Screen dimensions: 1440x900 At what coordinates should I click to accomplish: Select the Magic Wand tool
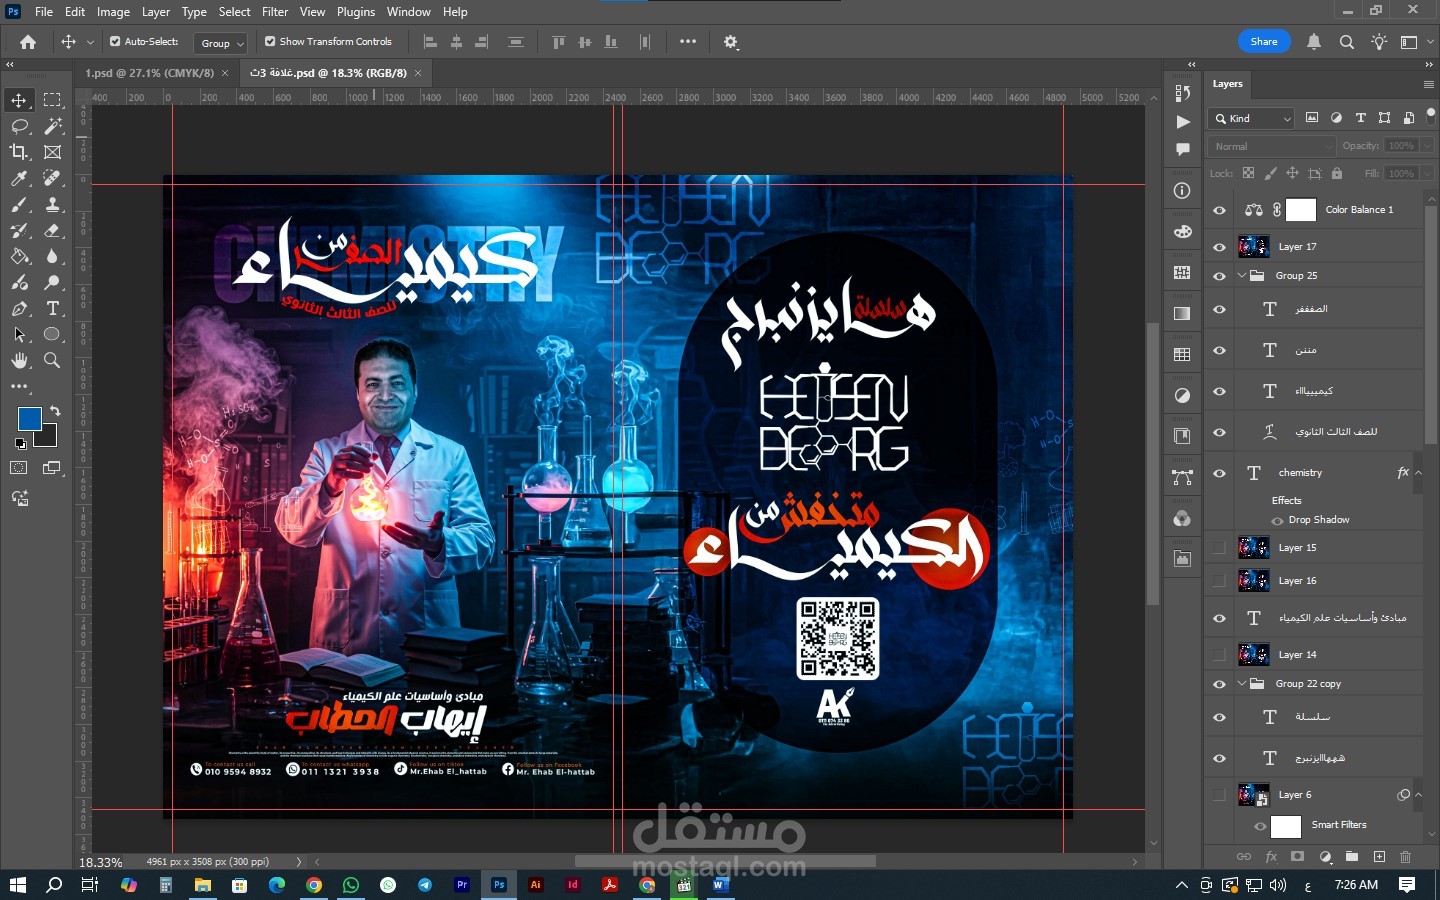click(x=53, y=126)
